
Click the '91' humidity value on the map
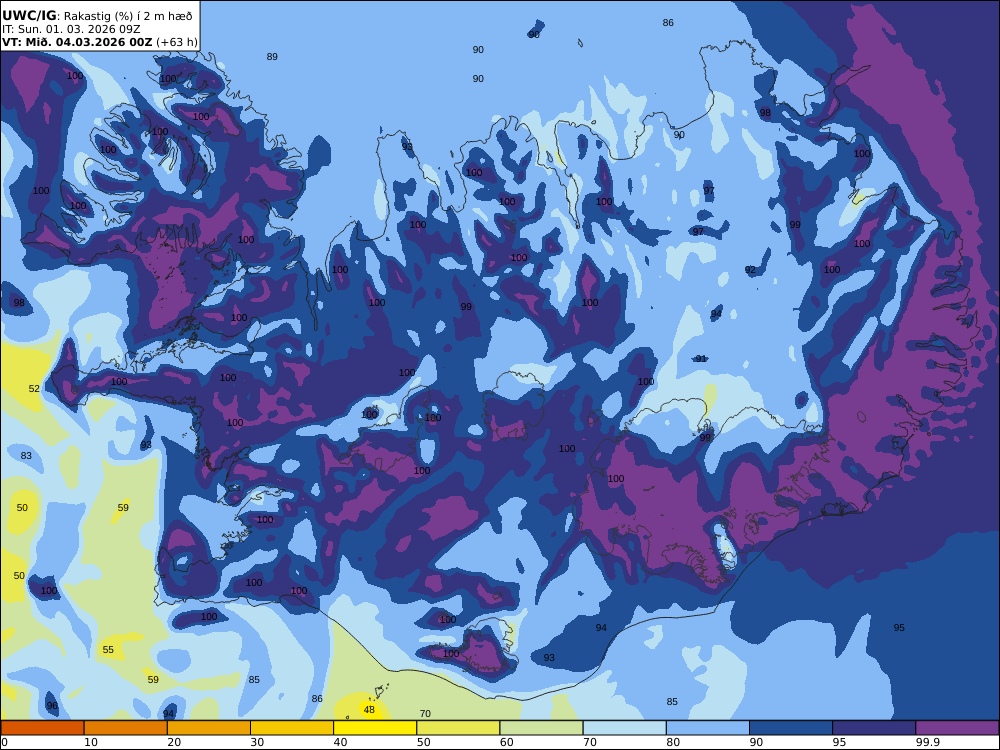(x=701, y=358)
